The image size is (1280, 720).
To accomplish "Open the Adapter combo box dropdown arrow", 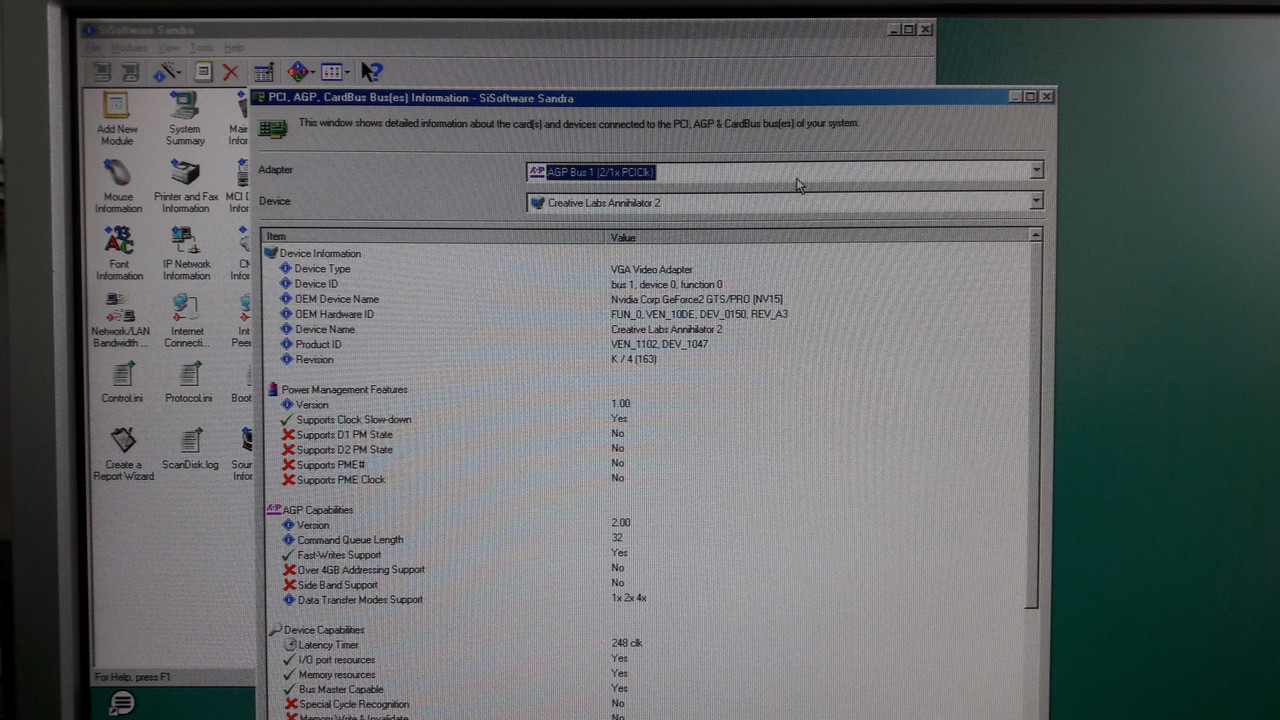I will pyautogui.click(x=1036, y=171).
